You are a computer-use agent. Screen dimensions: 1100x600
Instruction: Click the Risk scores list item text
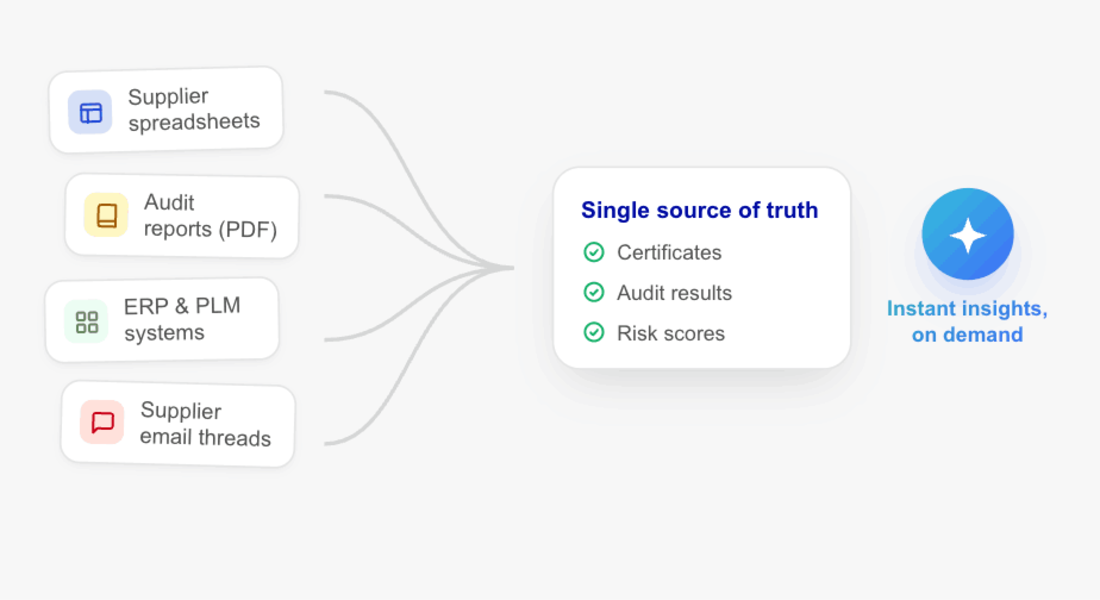point(671,333)
